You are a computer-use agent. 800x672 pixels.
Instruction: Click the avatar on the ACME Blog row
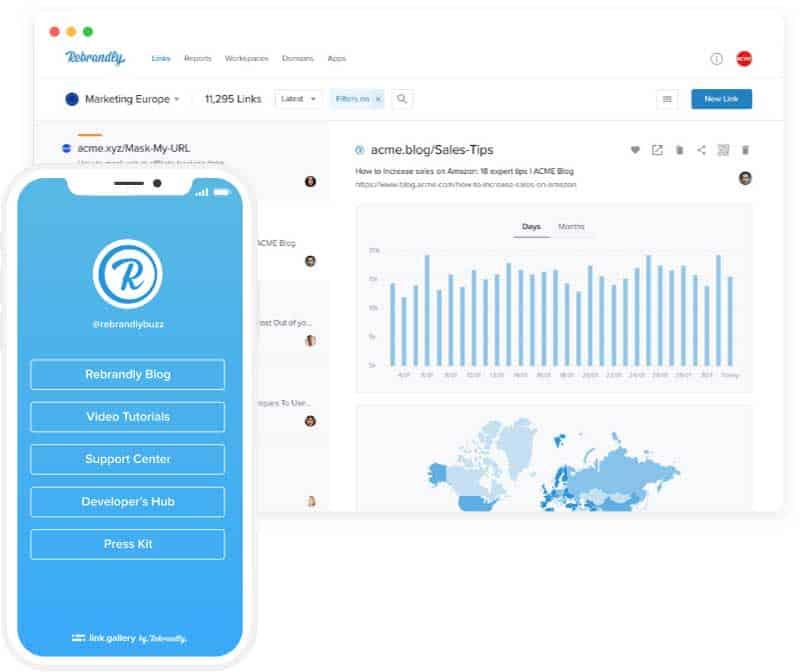(x=310, y=261)
